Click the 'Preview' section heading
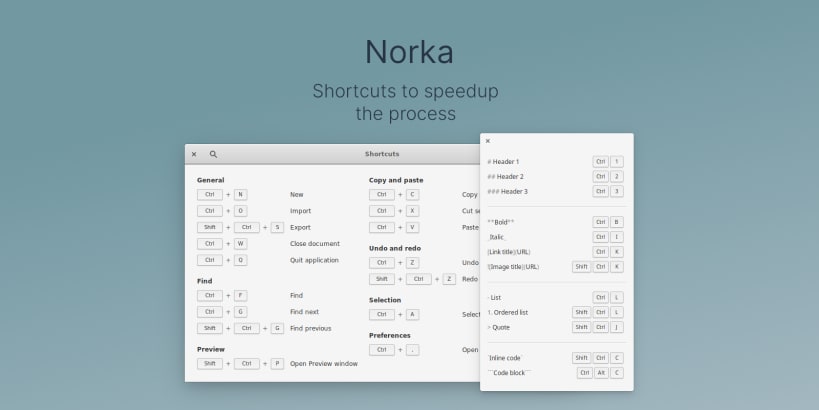This screenshot has width=819, height=410. tap(211, 349)
